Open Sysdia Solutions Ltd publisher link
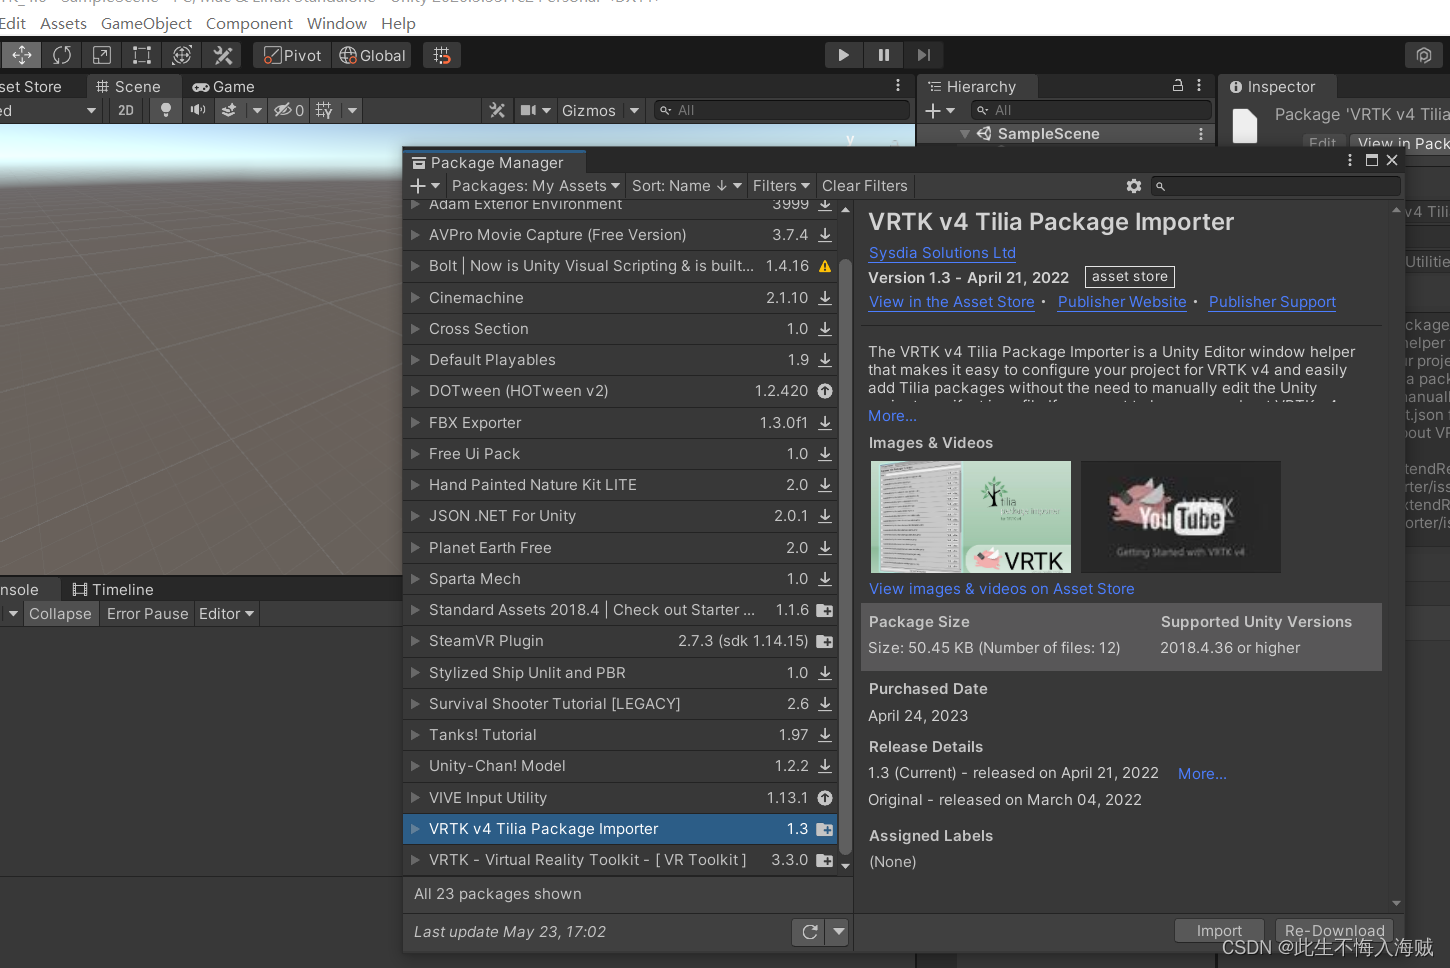 942,253
